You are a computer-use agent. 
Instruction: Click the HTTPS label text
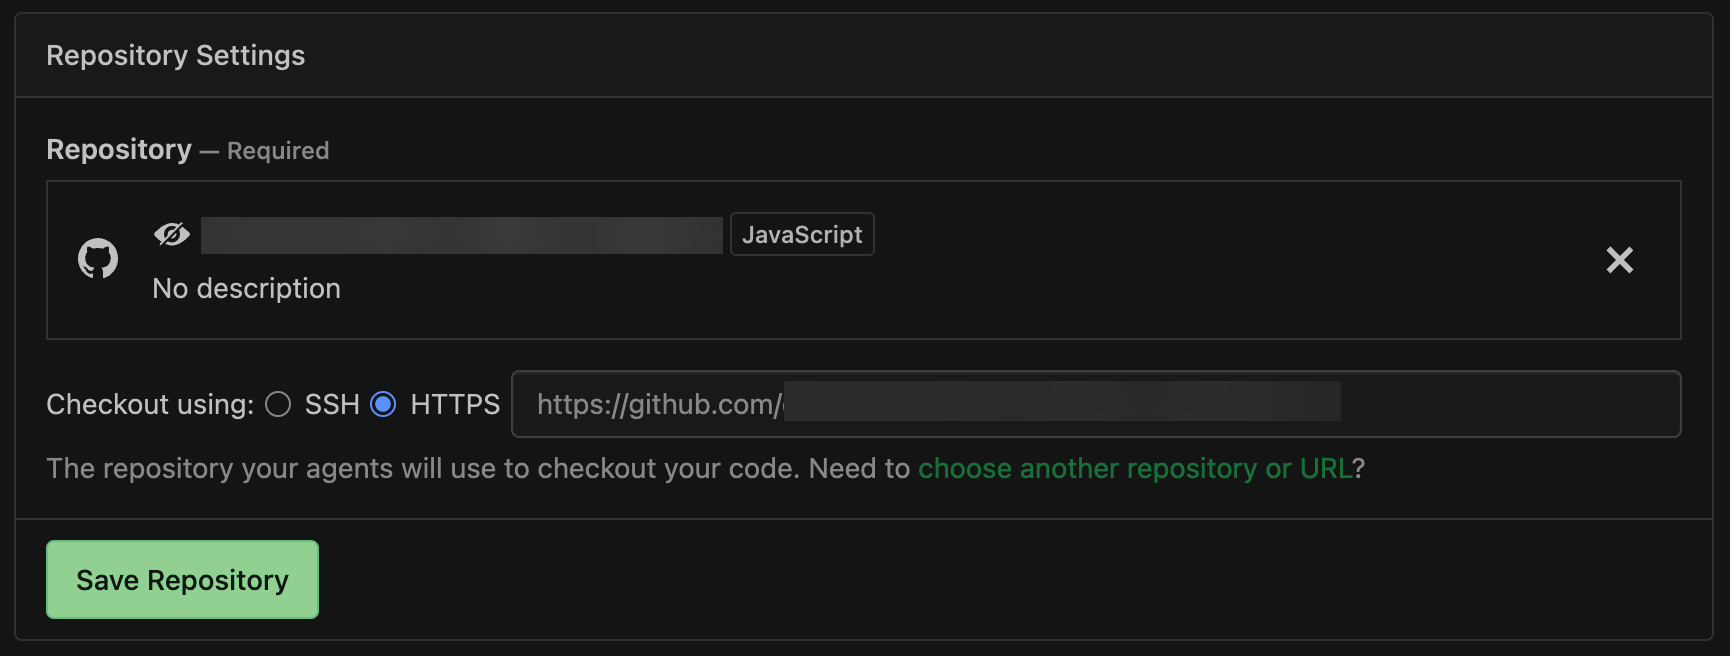coord(455,404)
